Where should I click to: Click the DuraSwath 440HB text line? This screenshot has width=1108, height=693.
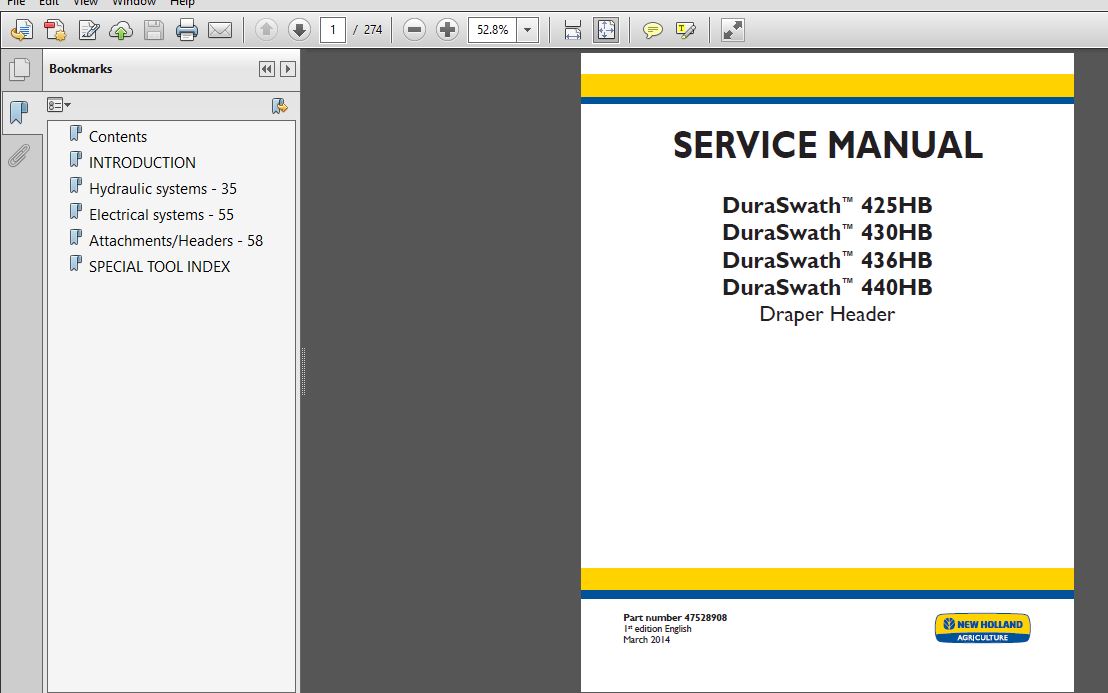pos(827,288)
